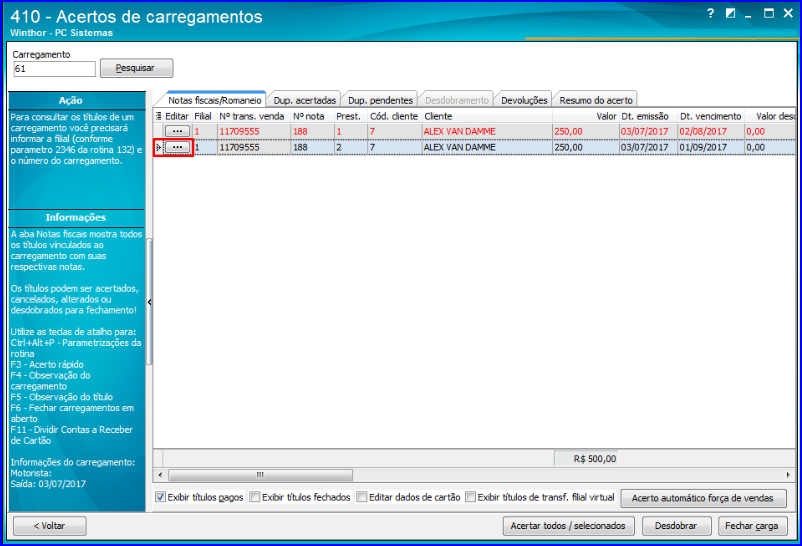Click the help question mark icon

[710, 13]
